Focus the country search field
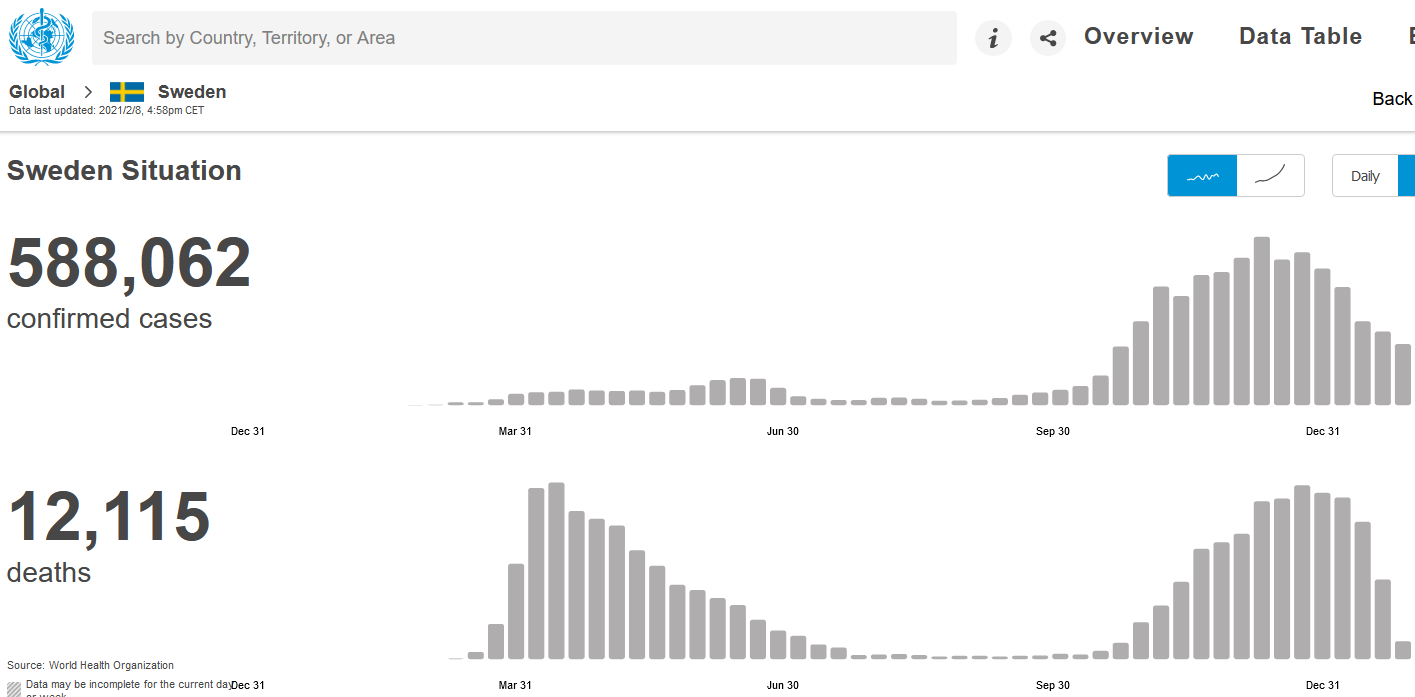Viewport: 1415px width, 697px height. (x=524, y=38)
